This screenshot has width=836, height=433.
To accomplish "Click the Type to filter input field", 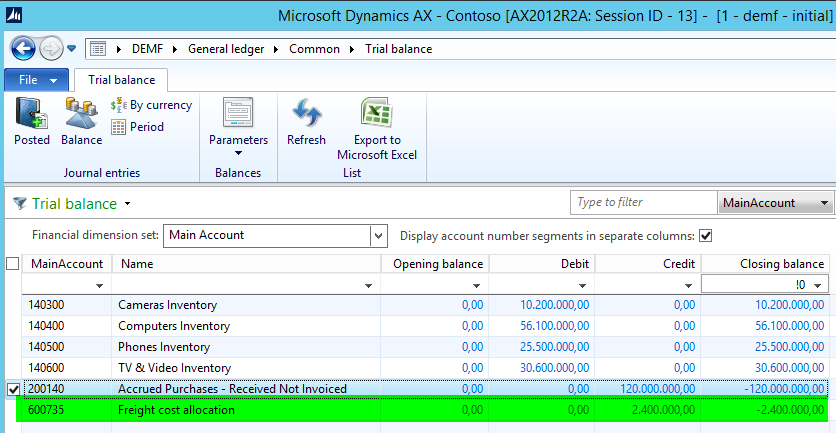I will [x=642, y=203].
